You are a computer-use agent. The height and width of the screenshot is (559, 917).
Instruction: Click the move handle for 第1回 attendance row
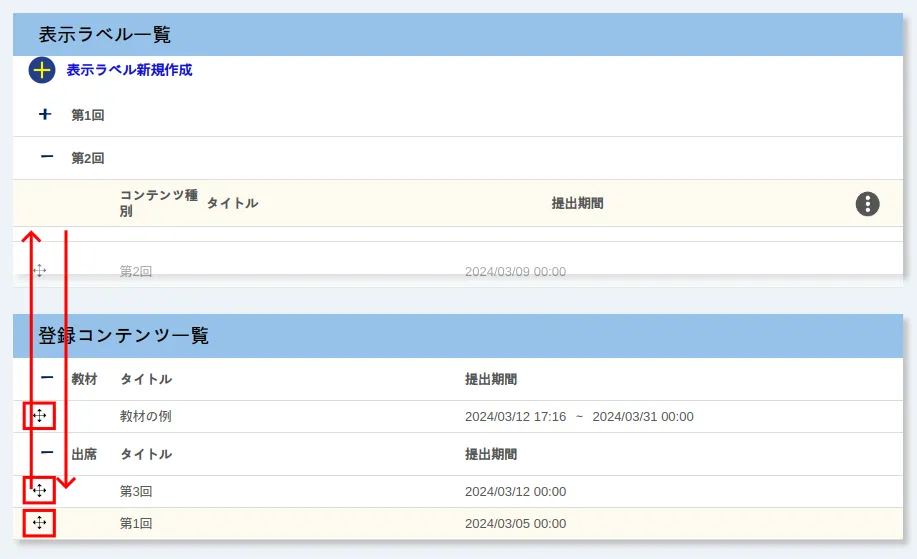(x=39, y=523)
